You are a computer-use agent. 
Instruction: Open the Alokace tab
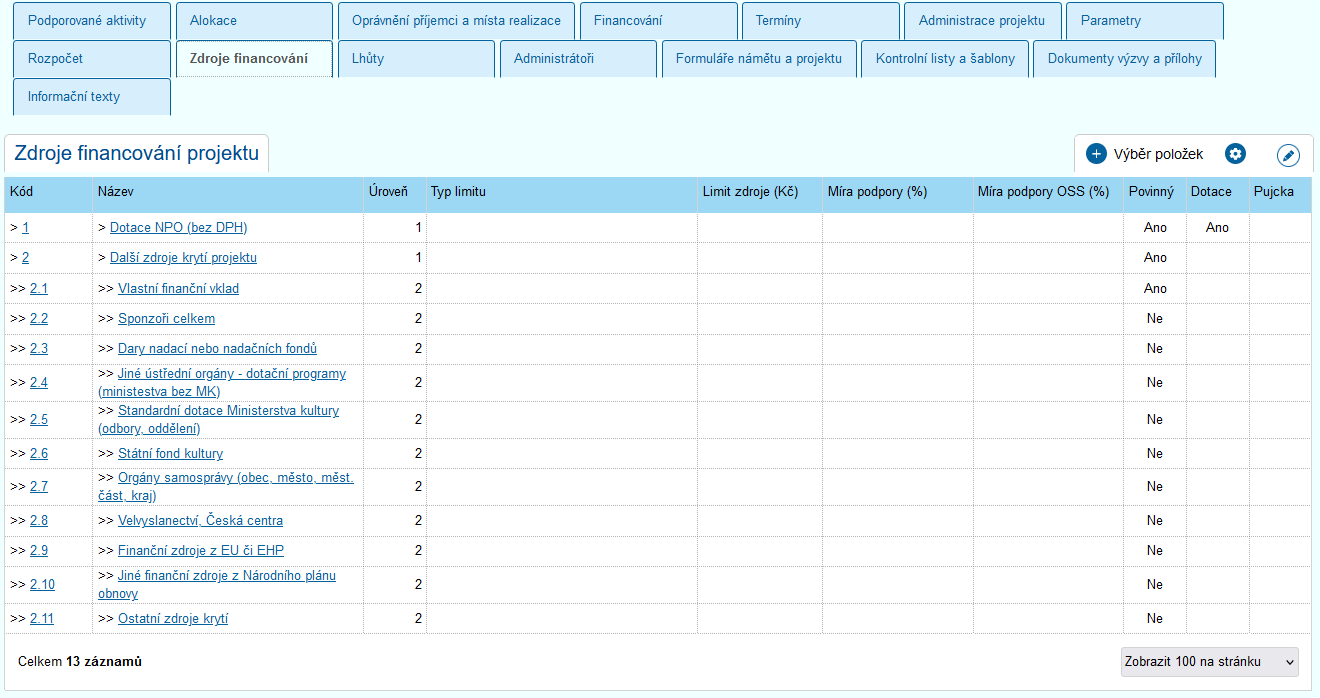pyautogui.click(x=254, y=21)
